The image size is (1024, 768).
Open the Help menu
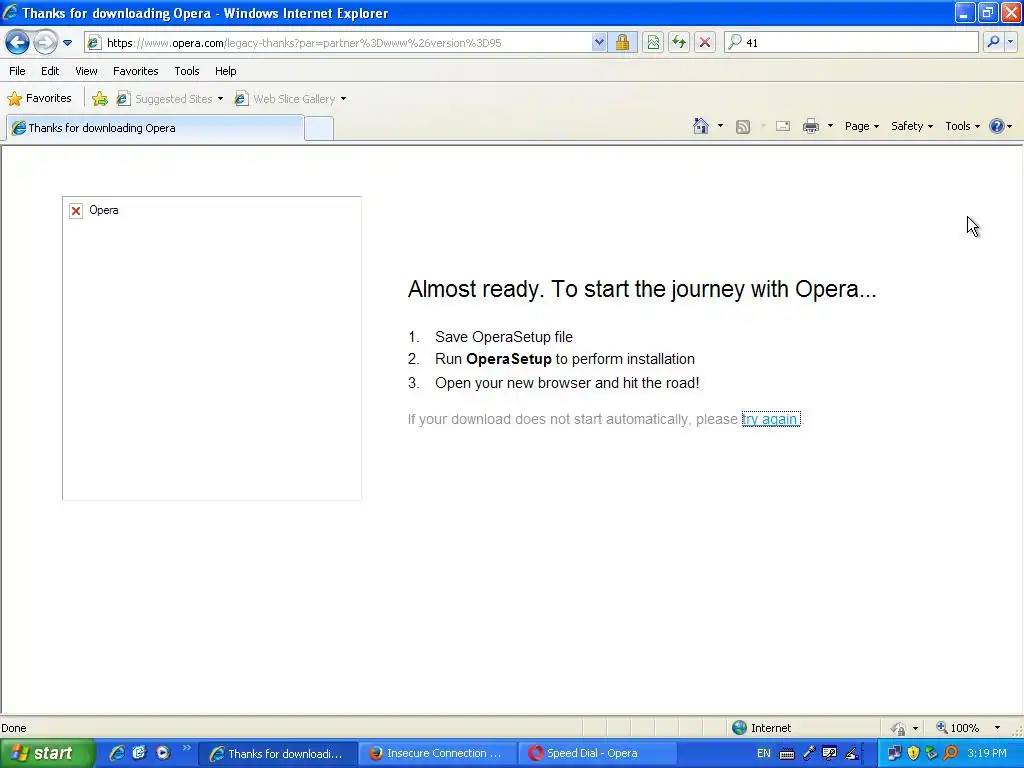225,71
